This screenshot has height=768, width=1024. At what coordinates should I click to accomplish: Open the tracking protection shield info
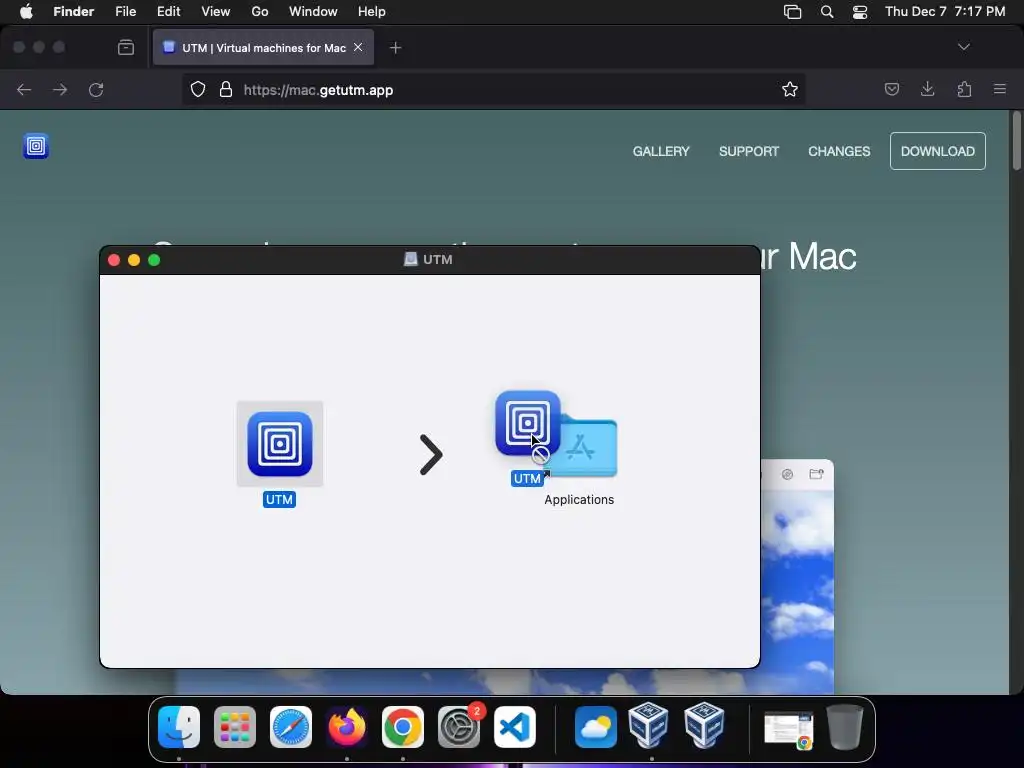point(198,90)
